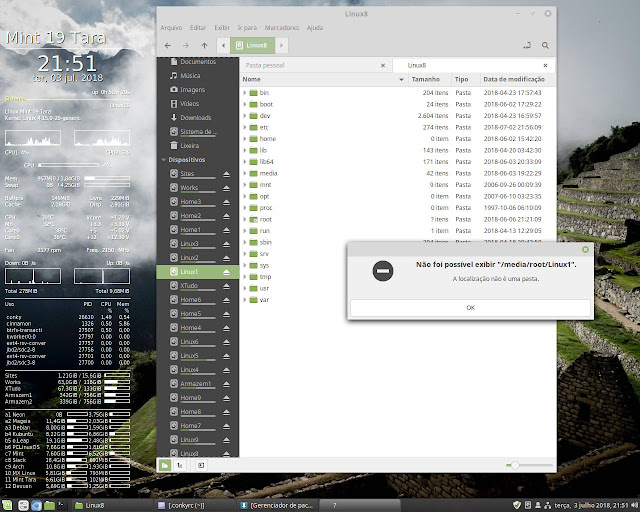
Task: Click the path bar left scroll arrow
Action: coord(223,45)
